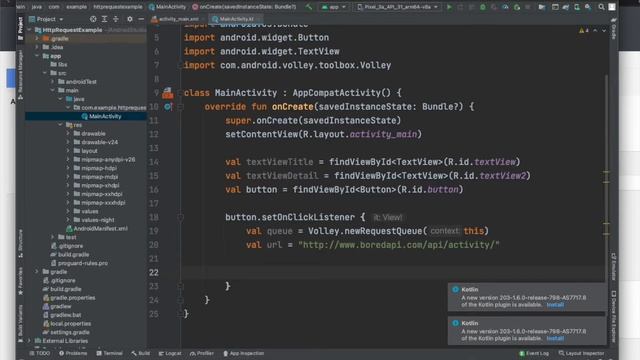This screenshot has width=640, height=360.
Task: Open the Pixel 3a device selector dropdown
Action: [398, 7]
